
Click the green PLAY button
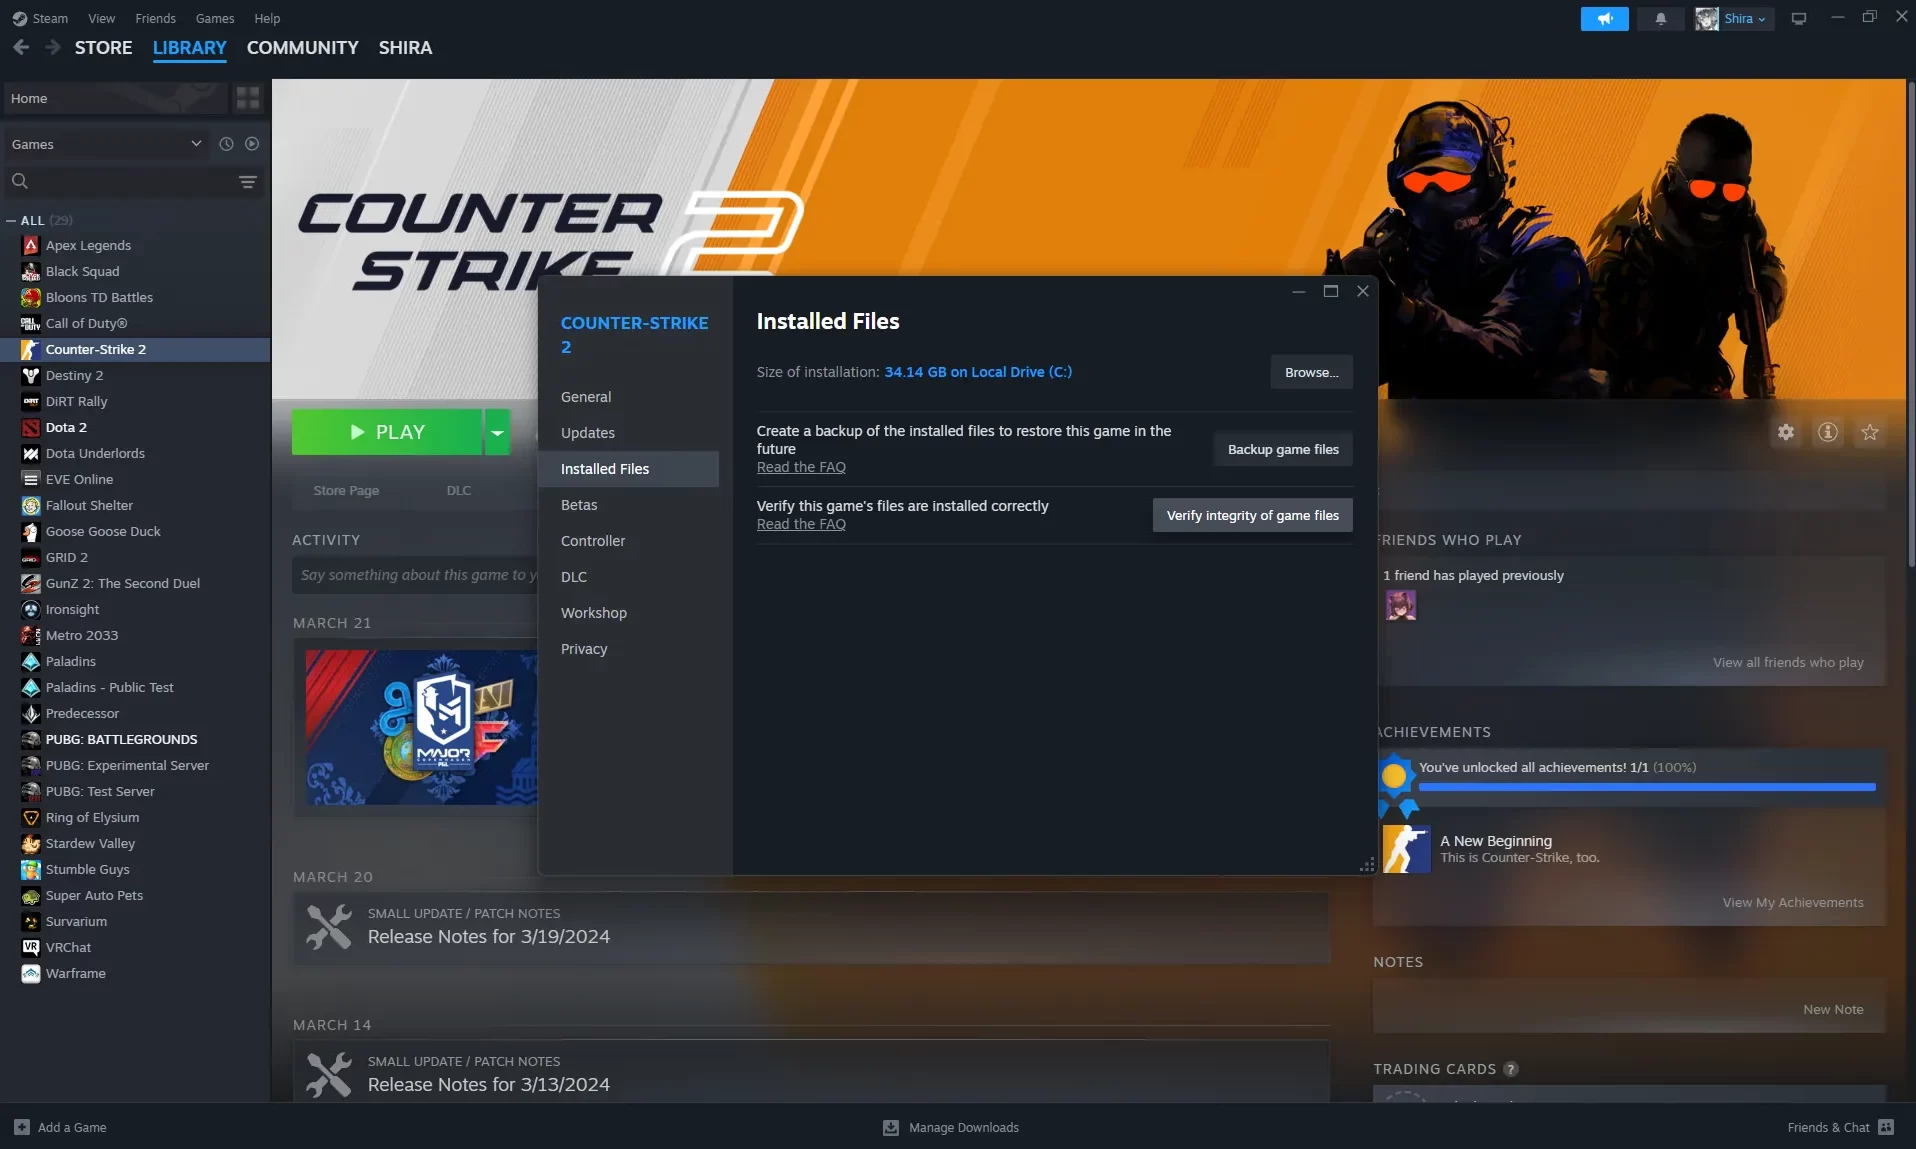(x=387, y=432)
